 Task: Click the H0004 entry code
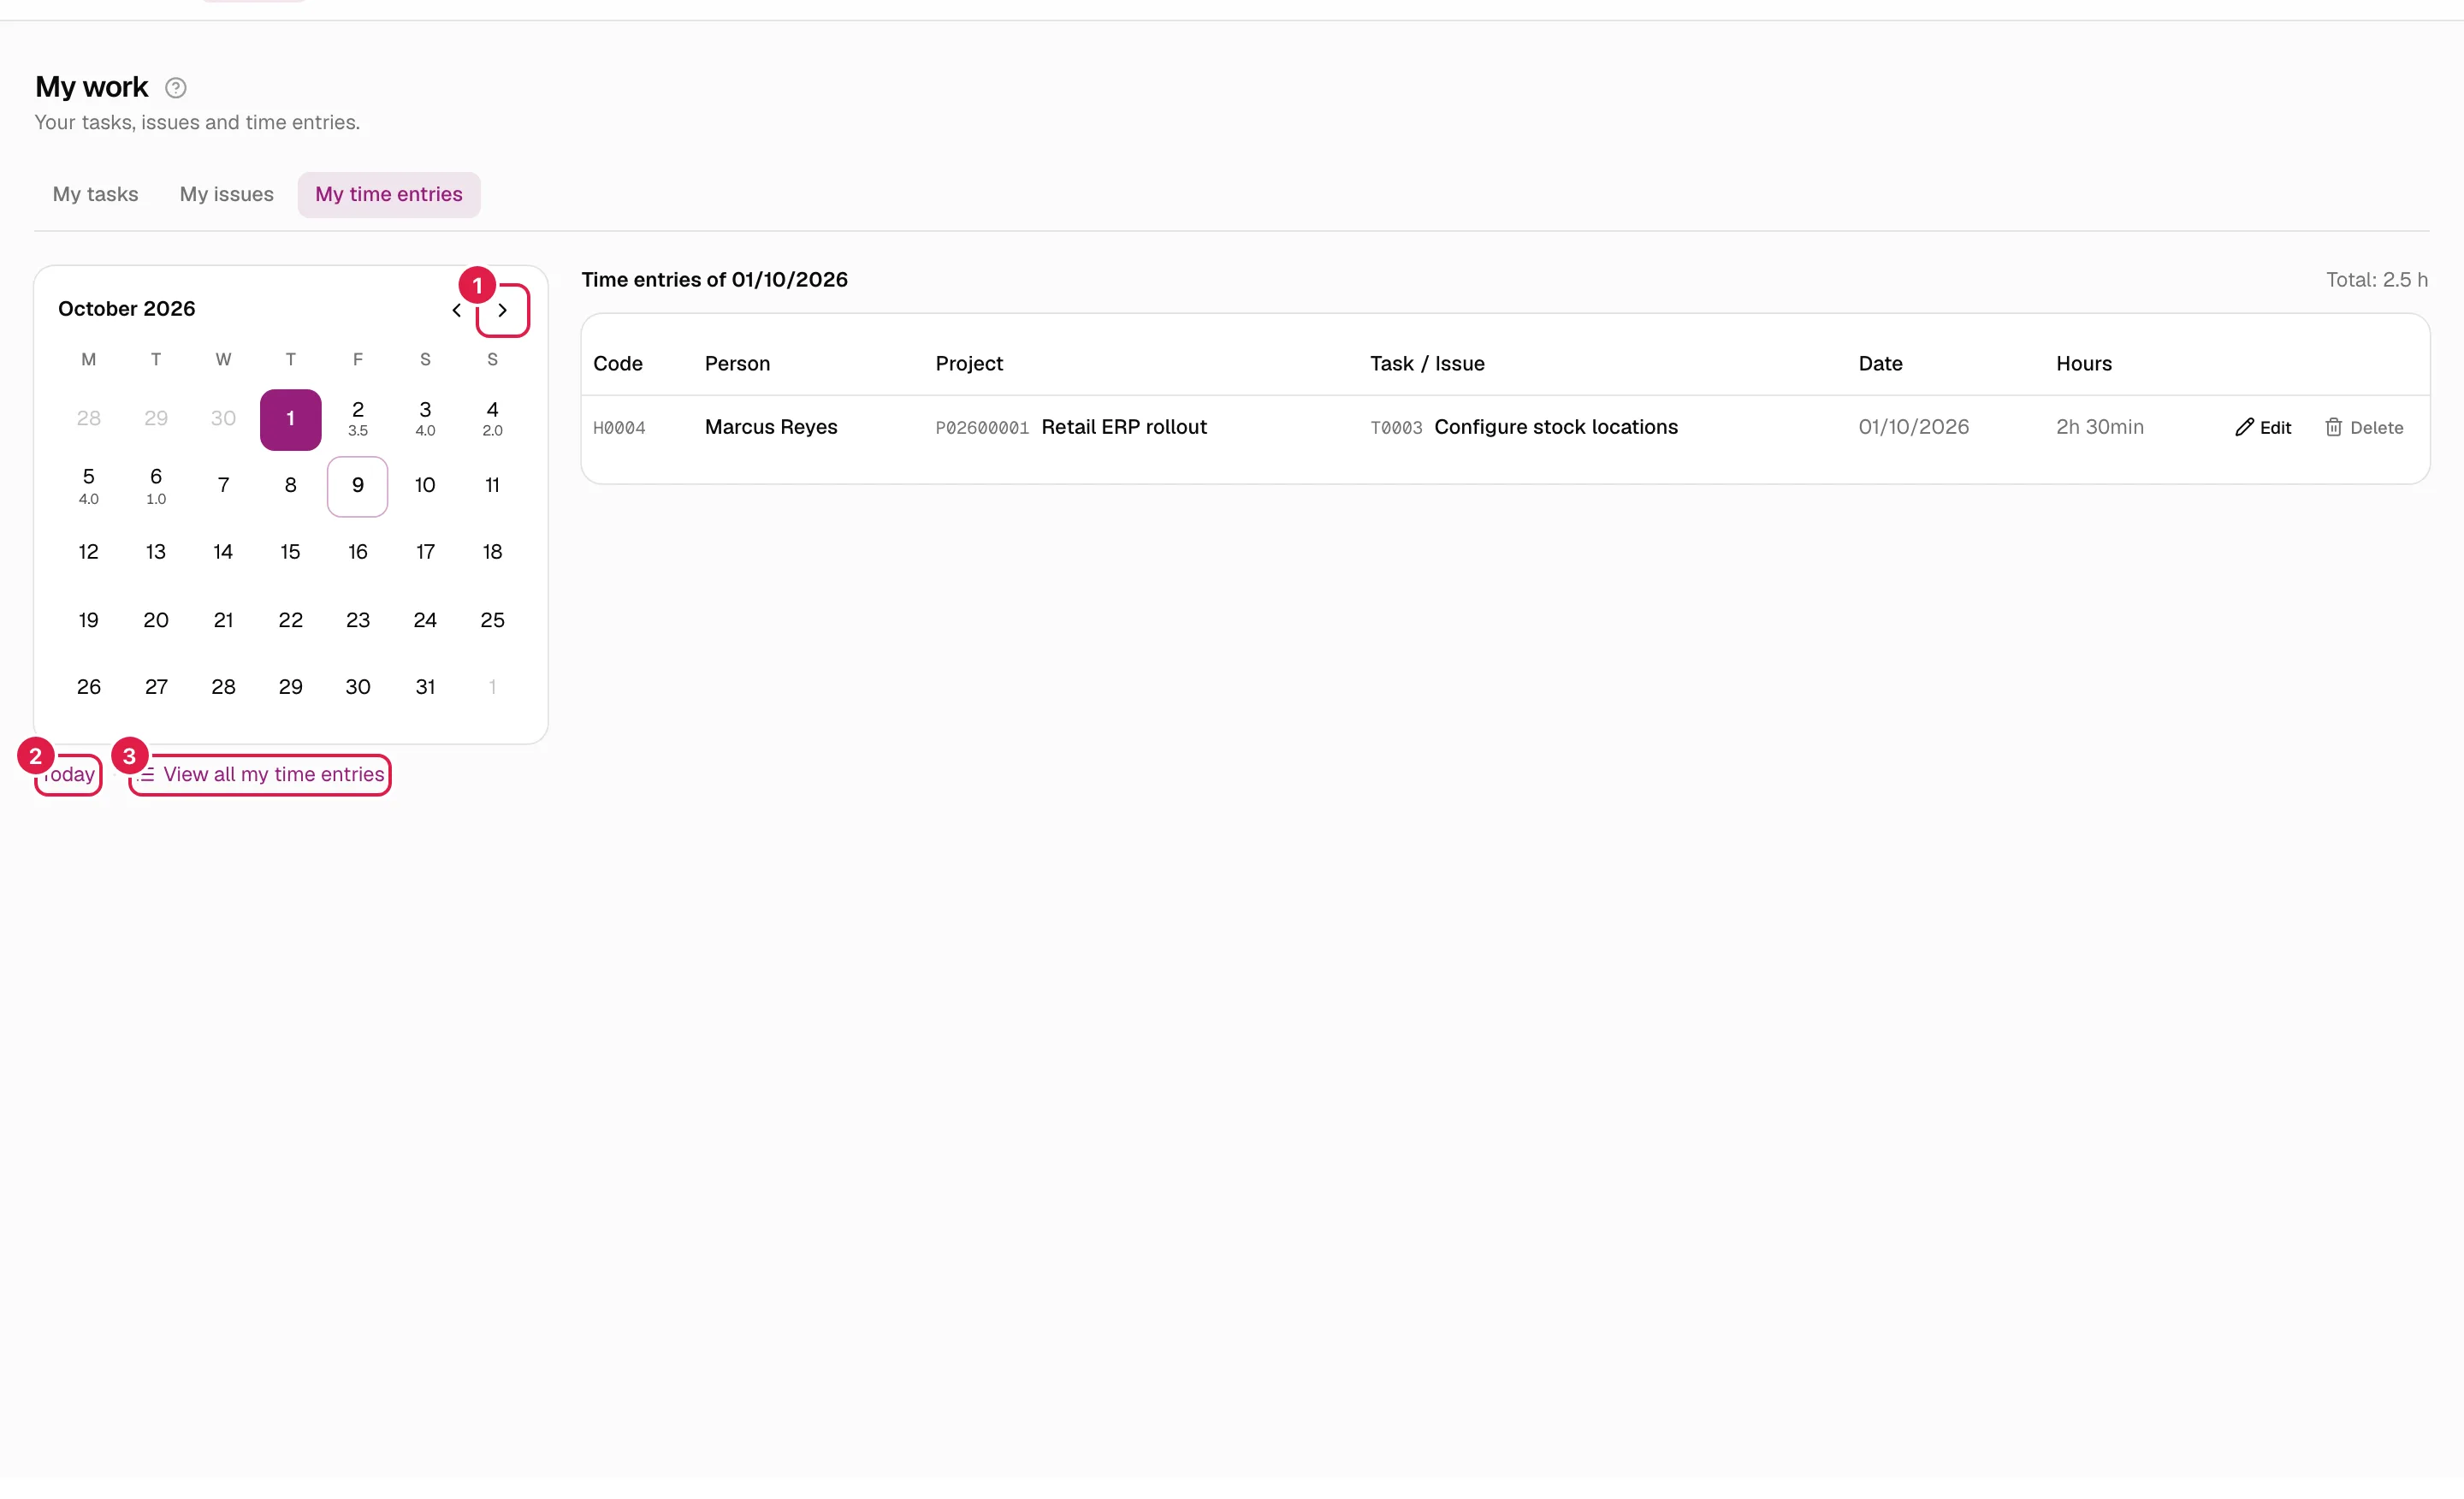(x=619, y=428)
